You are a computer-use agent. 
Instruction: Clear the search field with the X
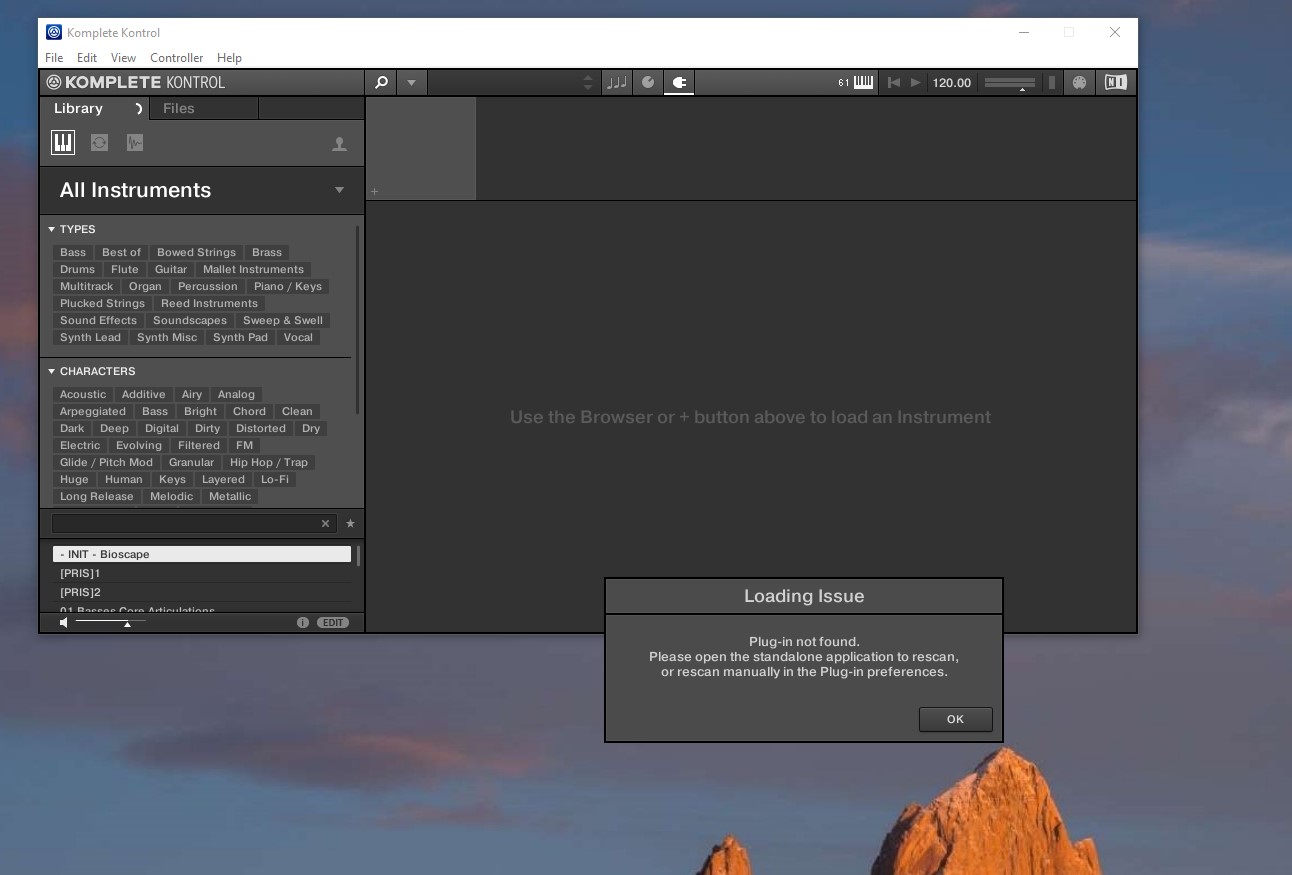tap(325, 523)
